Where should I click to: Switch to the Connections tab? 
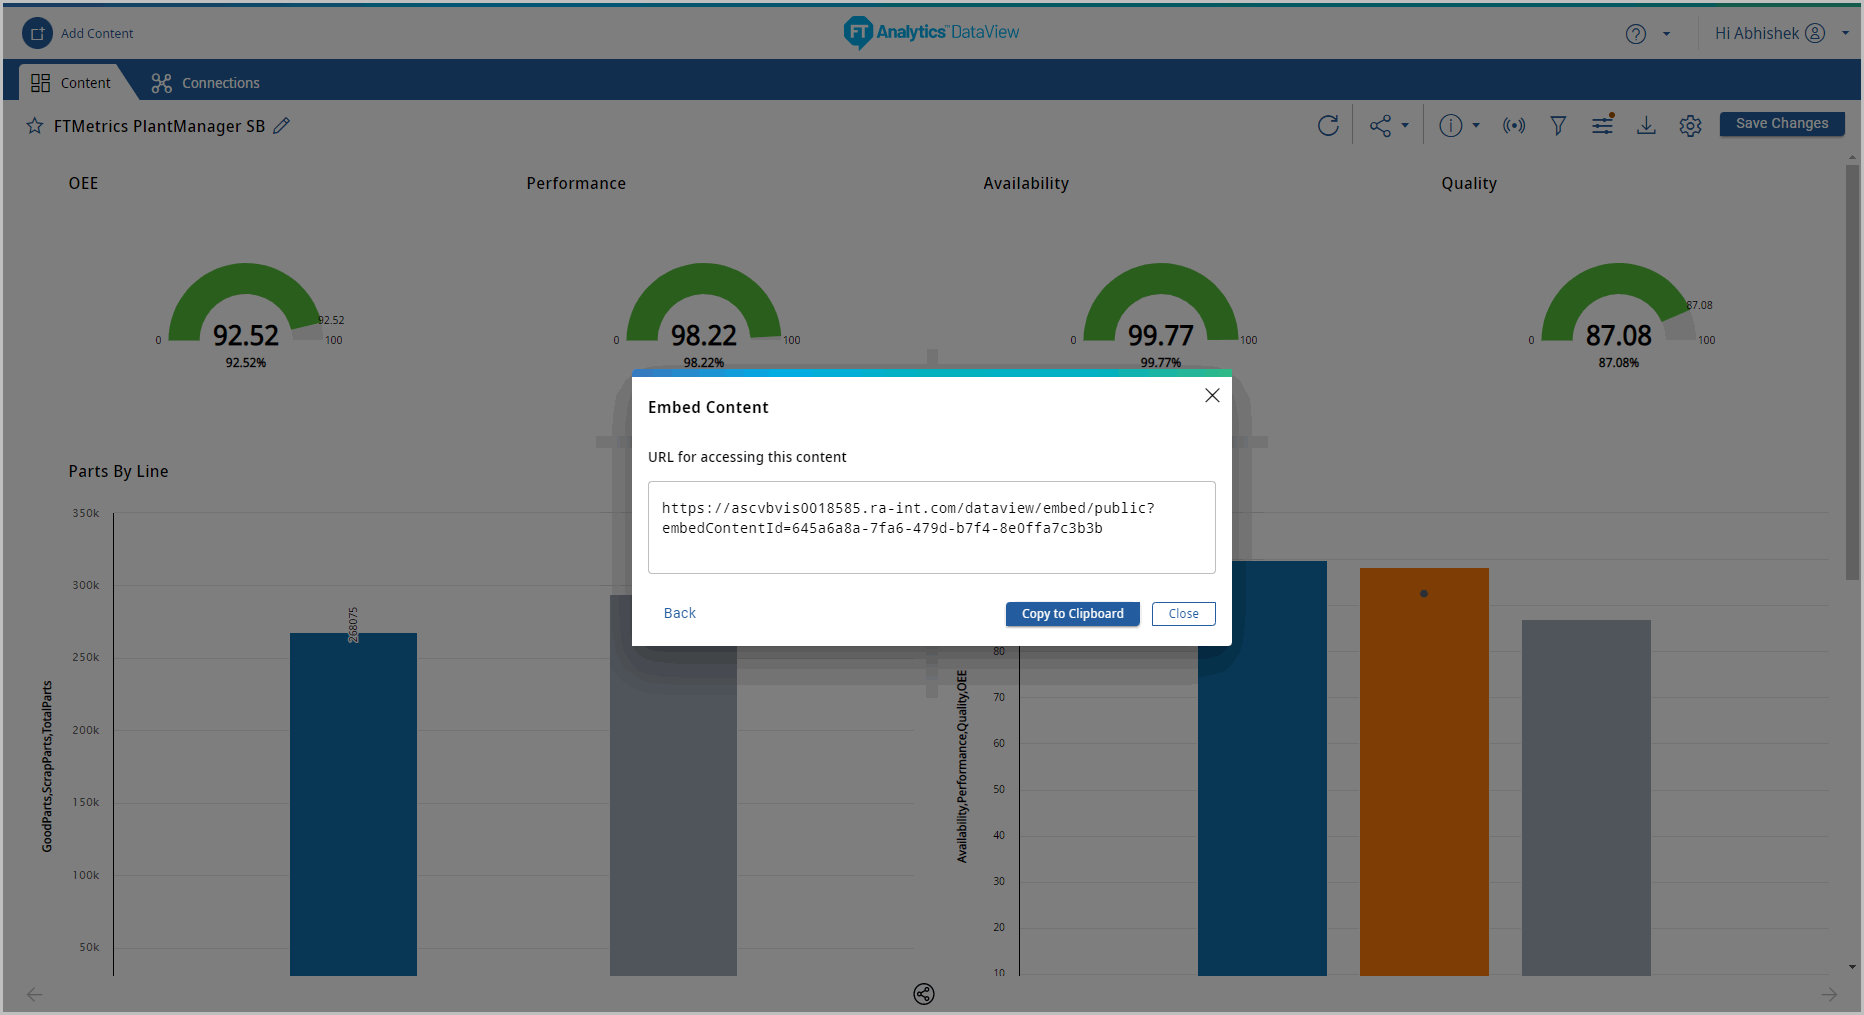[205, 83]
